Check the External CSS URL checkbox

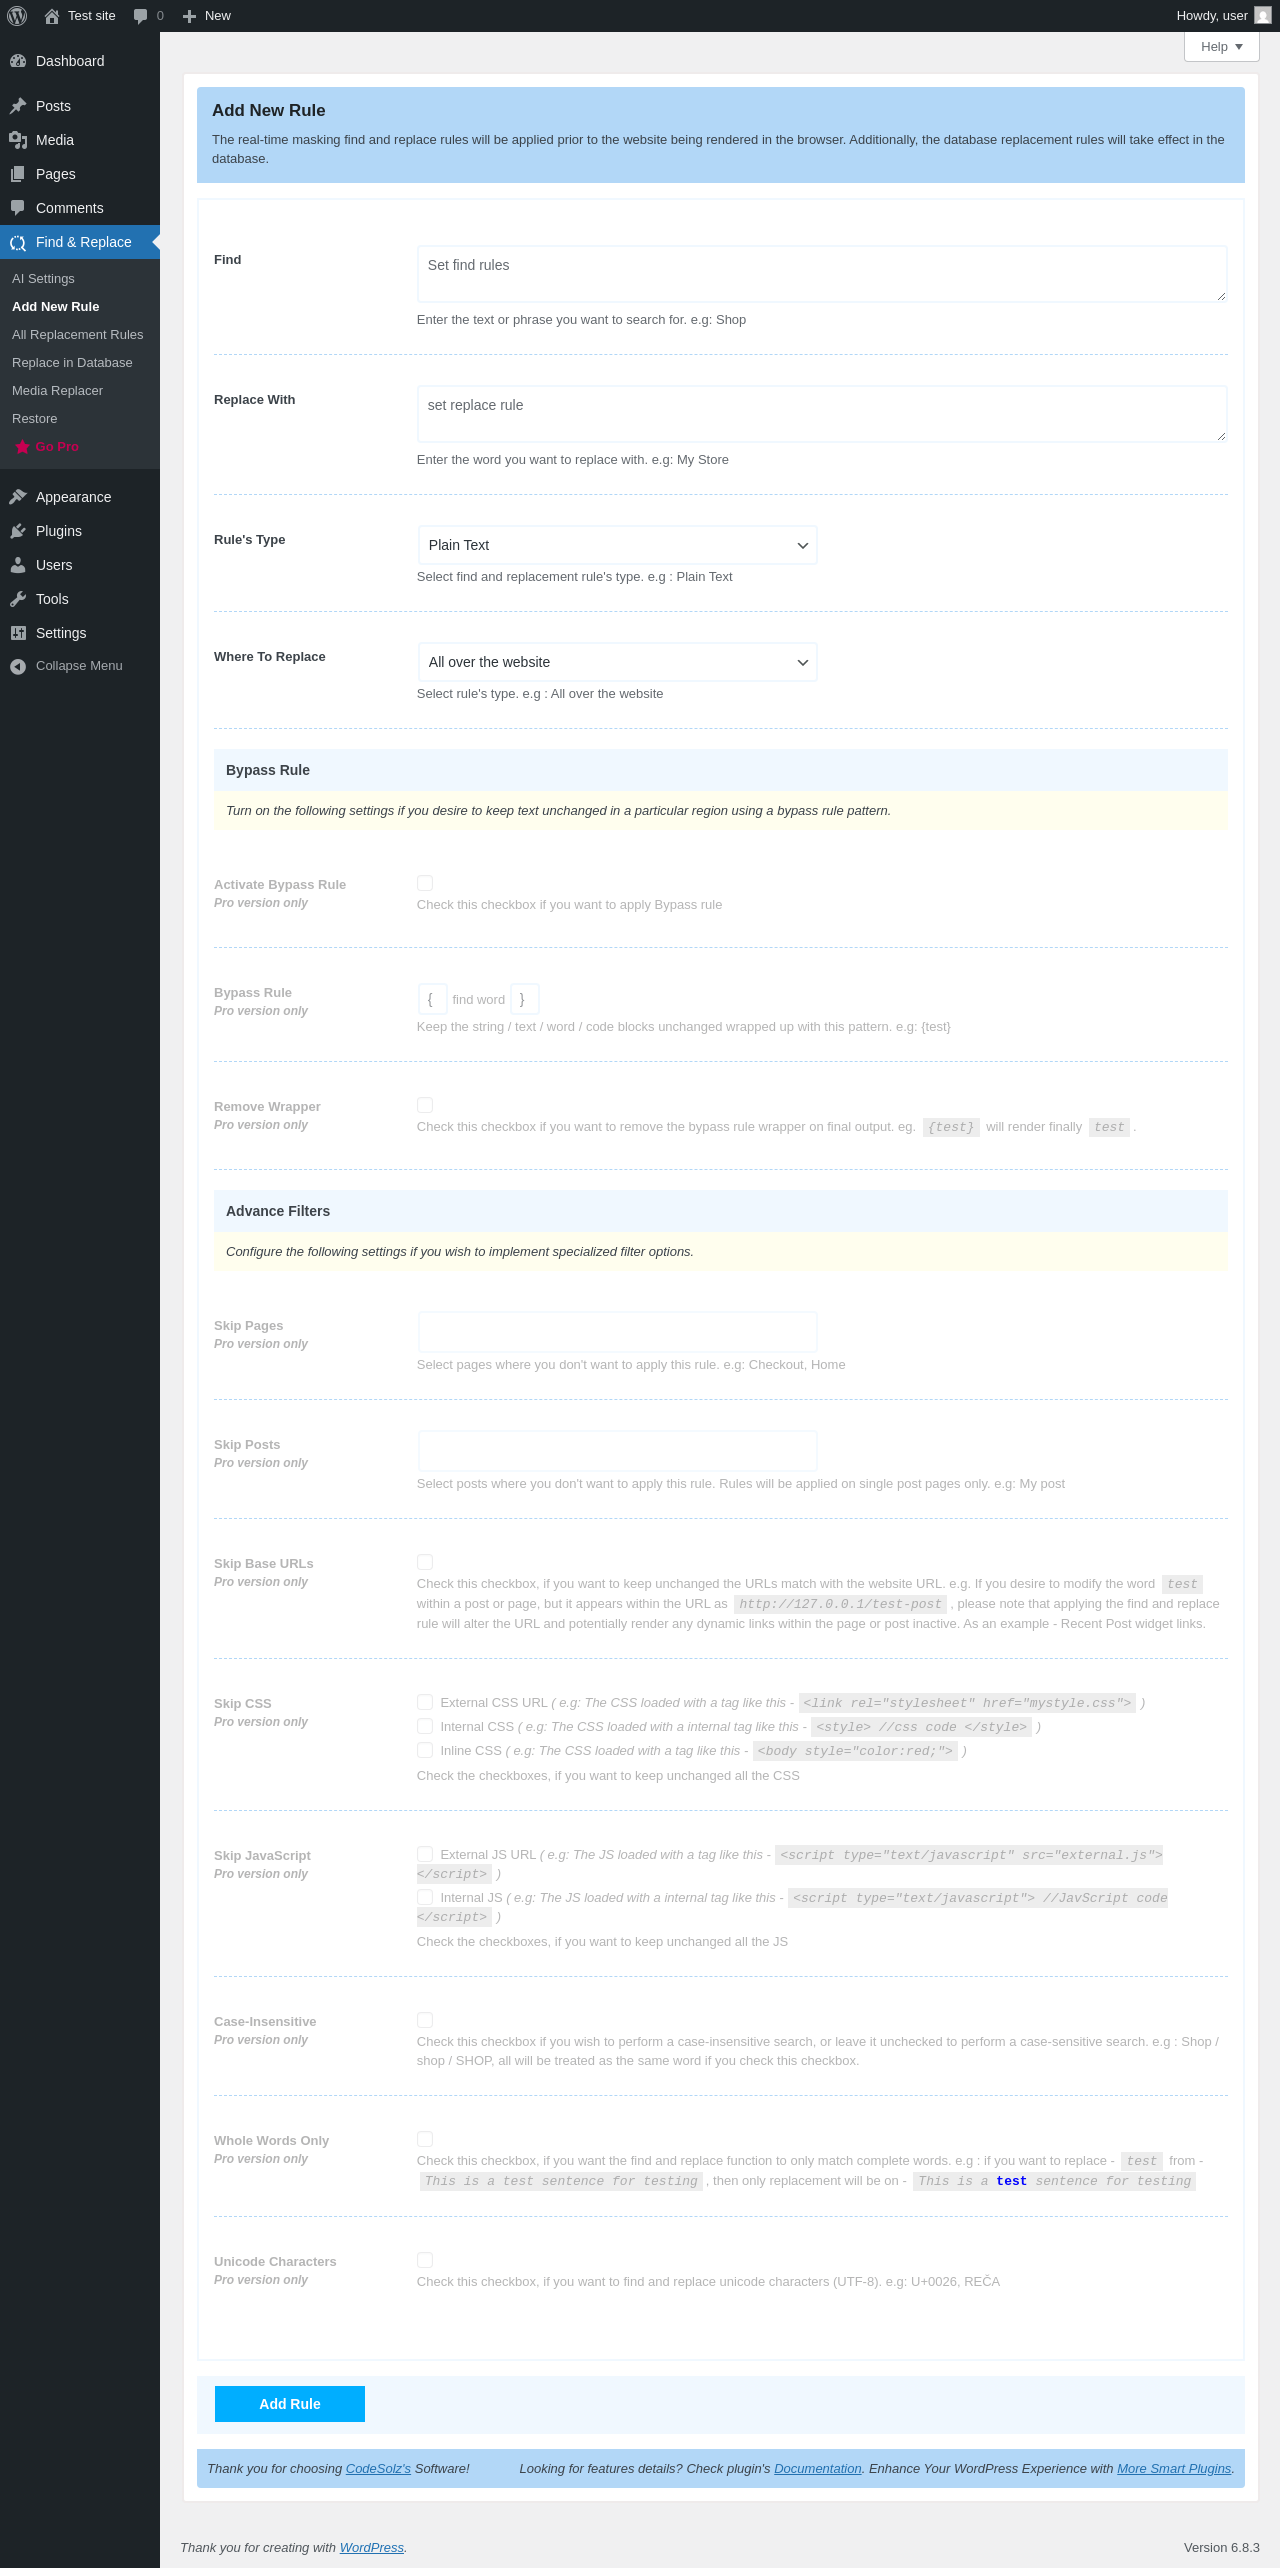pyautogui.click(x=425, y=1702)
